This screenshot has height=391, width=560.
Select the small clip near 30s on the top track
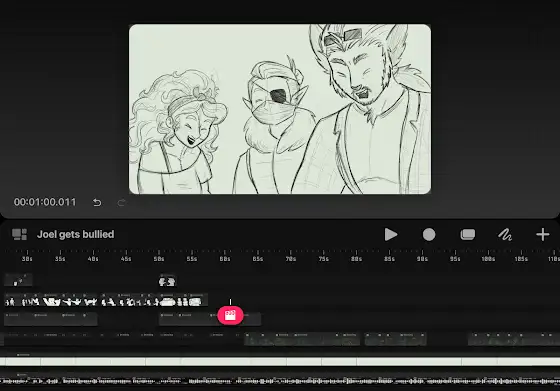click(x=18, y=280)
